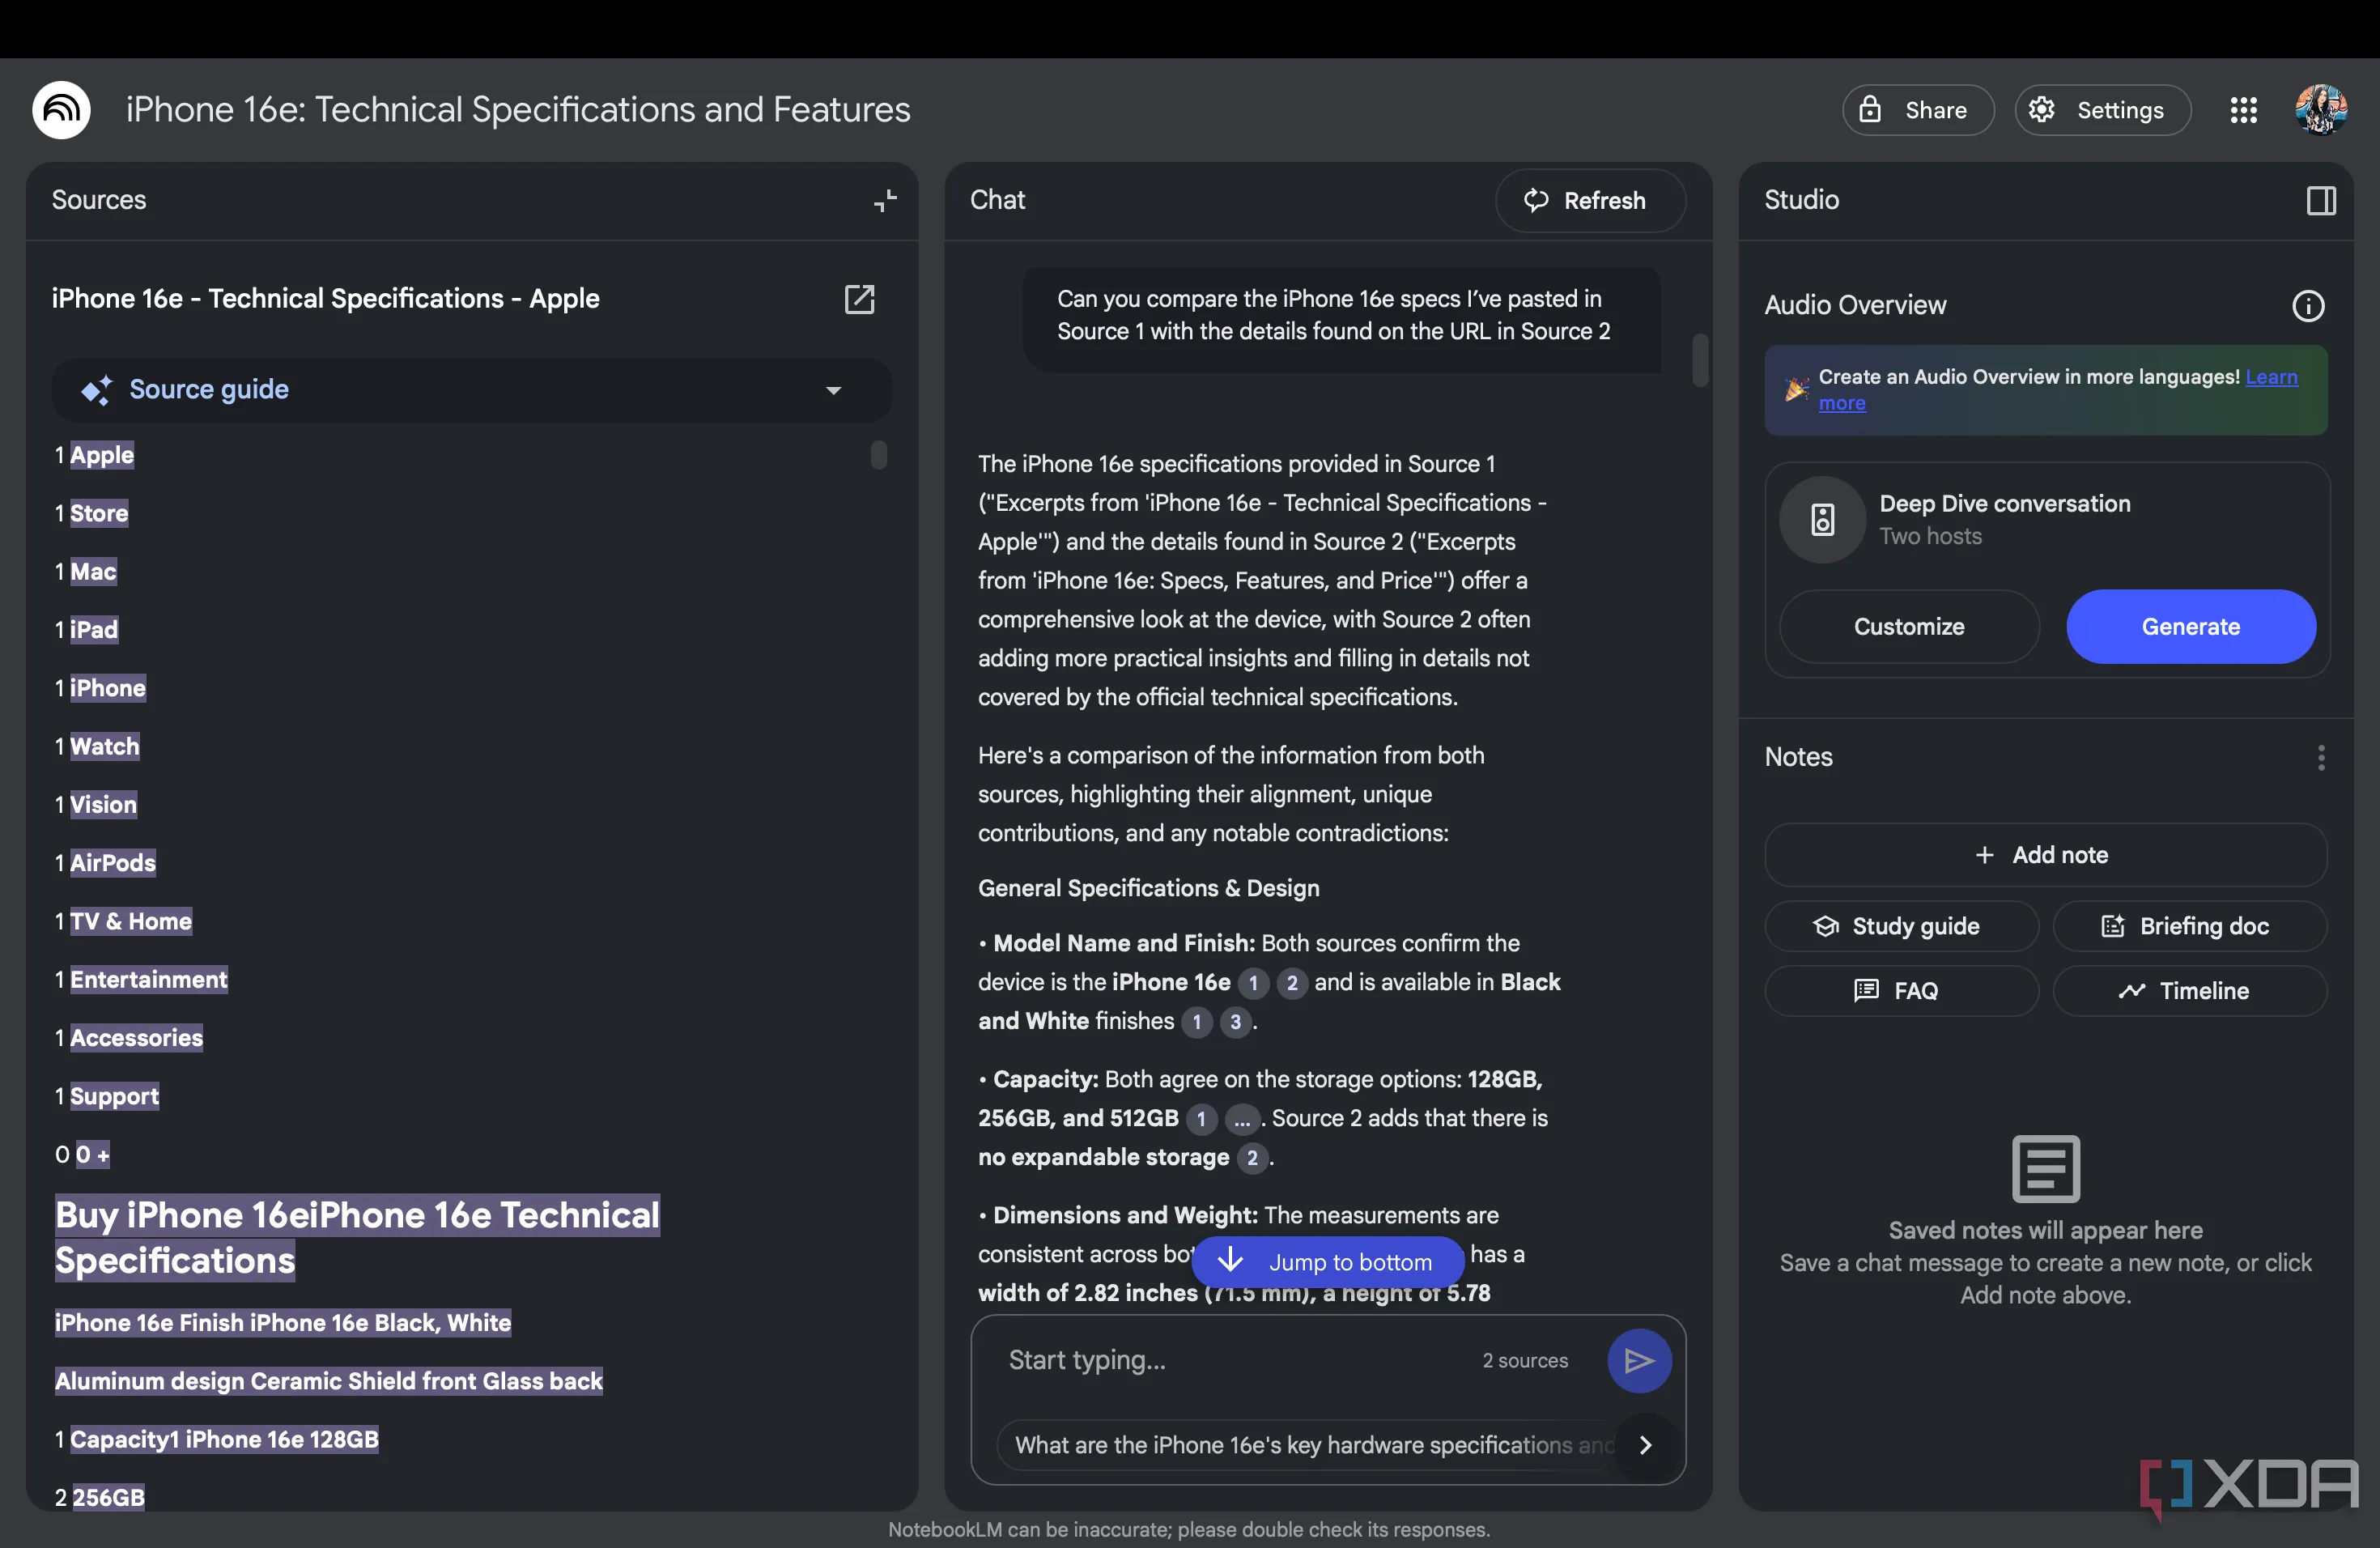Open source in new tab icon
The height and width of the screenshot is (1548, 2380).
[x=859, y=299]
